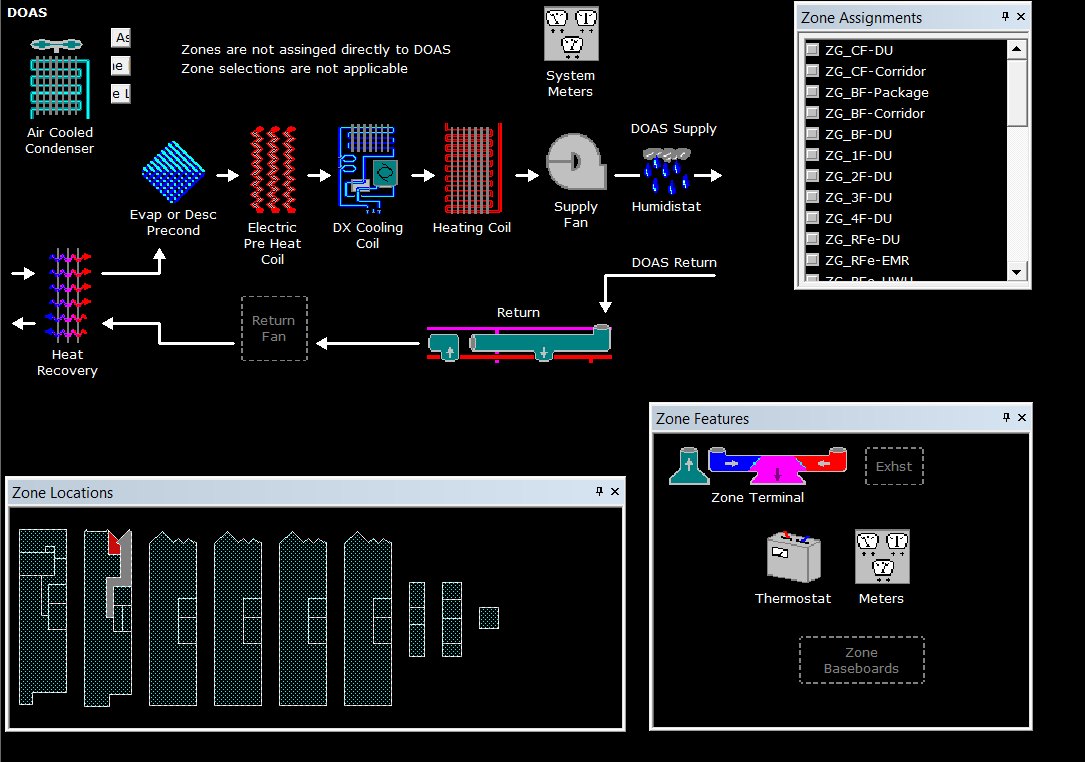Open the System Meters icon
This screenshot has height=762, width=1085.
(571, 34)
